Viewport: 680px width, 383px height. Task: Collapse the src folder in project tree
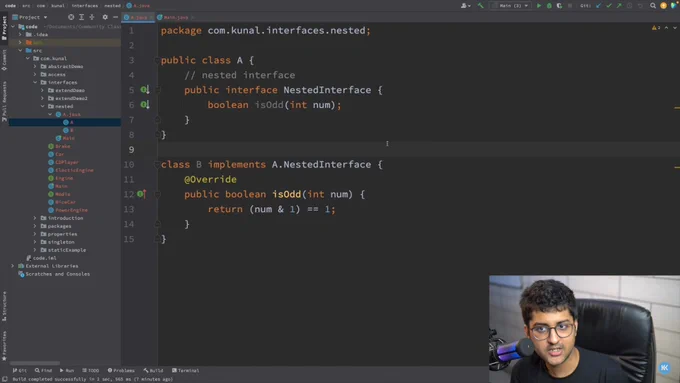pos(20,50)
